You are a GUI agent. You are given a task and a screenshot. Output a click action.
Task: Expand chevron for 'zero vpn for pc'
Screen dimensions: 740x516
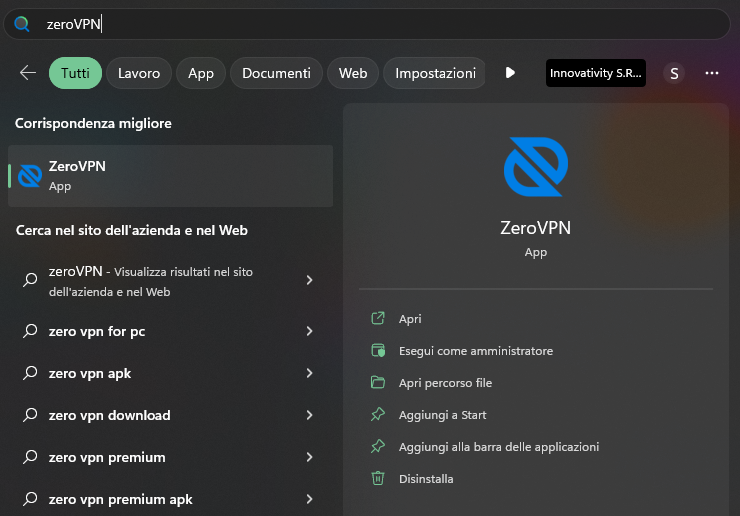[310, 331]
